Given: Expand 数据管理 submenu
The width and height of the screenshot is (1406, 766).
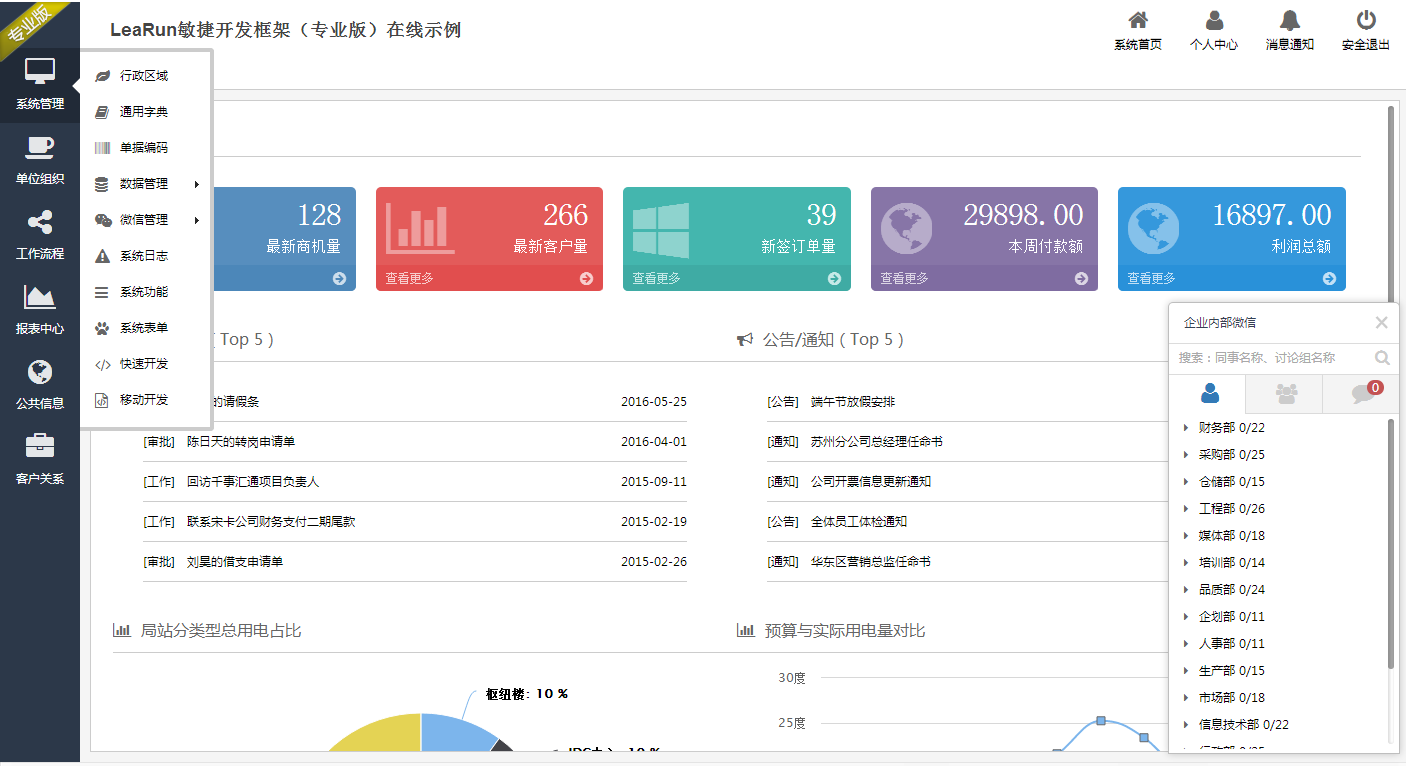Looking at the screenshot, I should pyautogui.click(x=146, y=184).
